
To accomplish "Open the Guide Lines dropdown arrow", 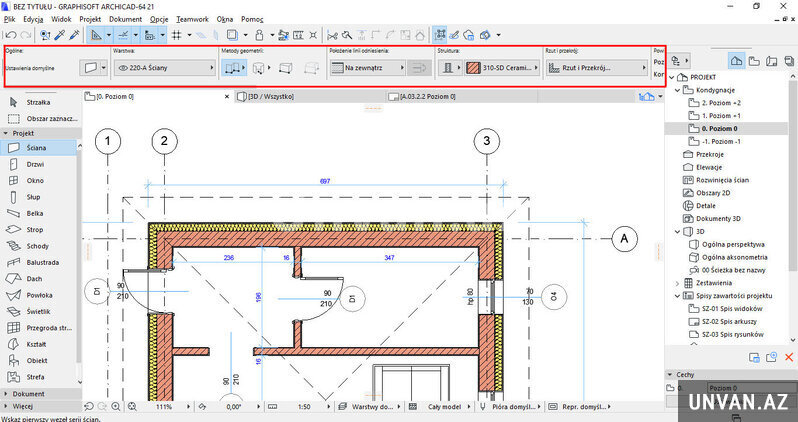I will coord(108,35).
